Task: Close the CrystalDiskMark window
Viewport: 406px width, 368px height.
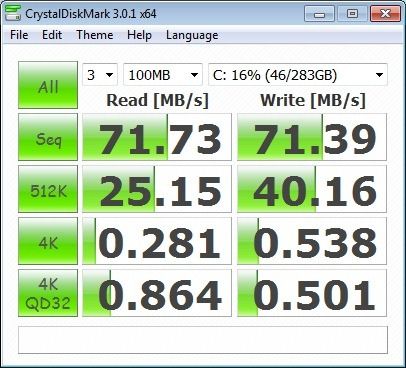Action: click(x=385, y=14)
